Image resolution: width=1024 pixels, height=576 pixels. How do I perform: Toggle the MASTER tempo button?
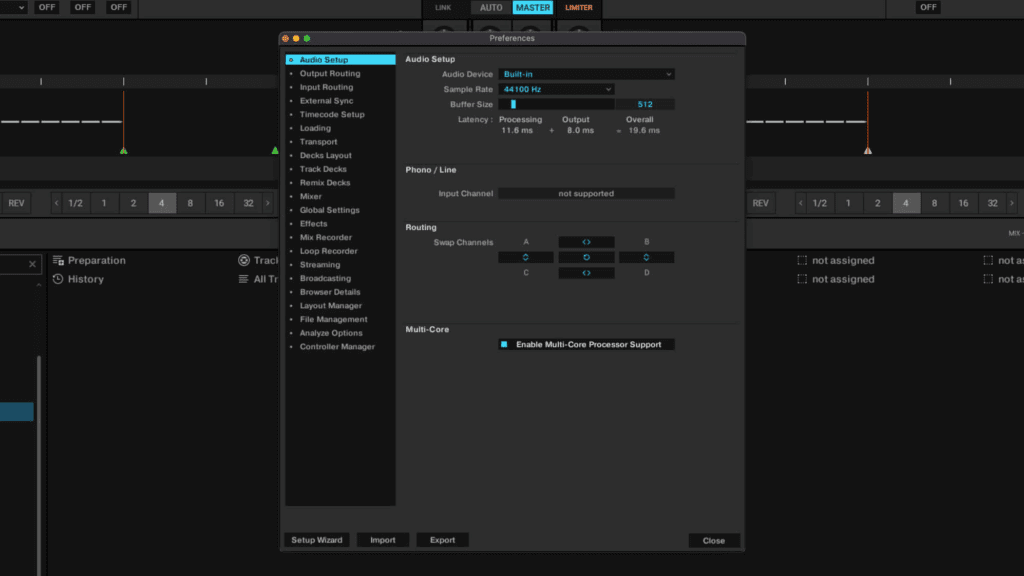click(x=532, y=8)
